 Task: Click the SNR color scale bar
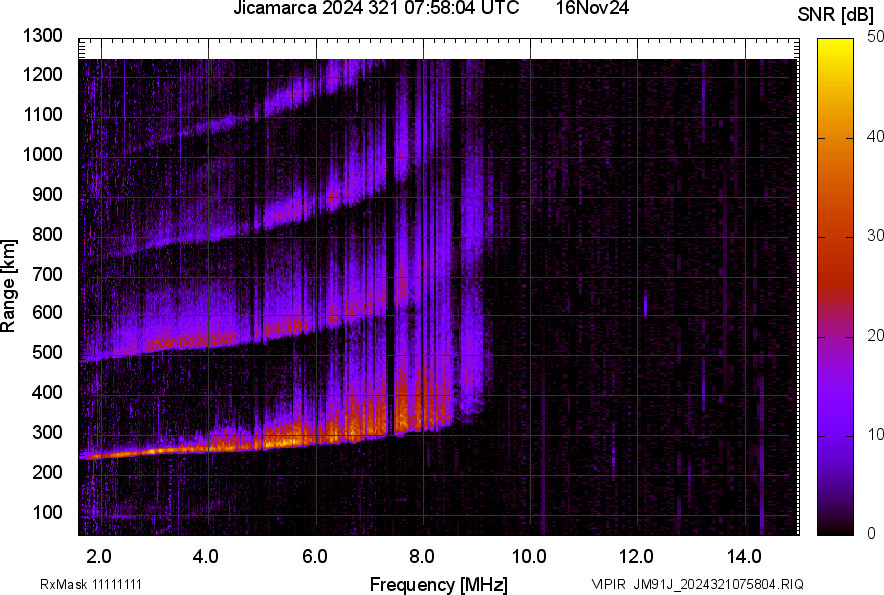click(x=836, y=287)
